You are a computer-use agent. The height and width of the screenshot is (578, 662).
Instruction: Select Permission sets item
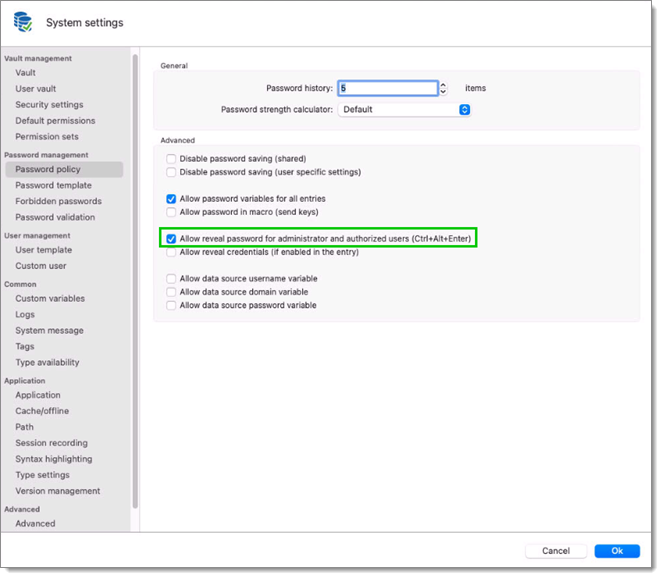47,137
